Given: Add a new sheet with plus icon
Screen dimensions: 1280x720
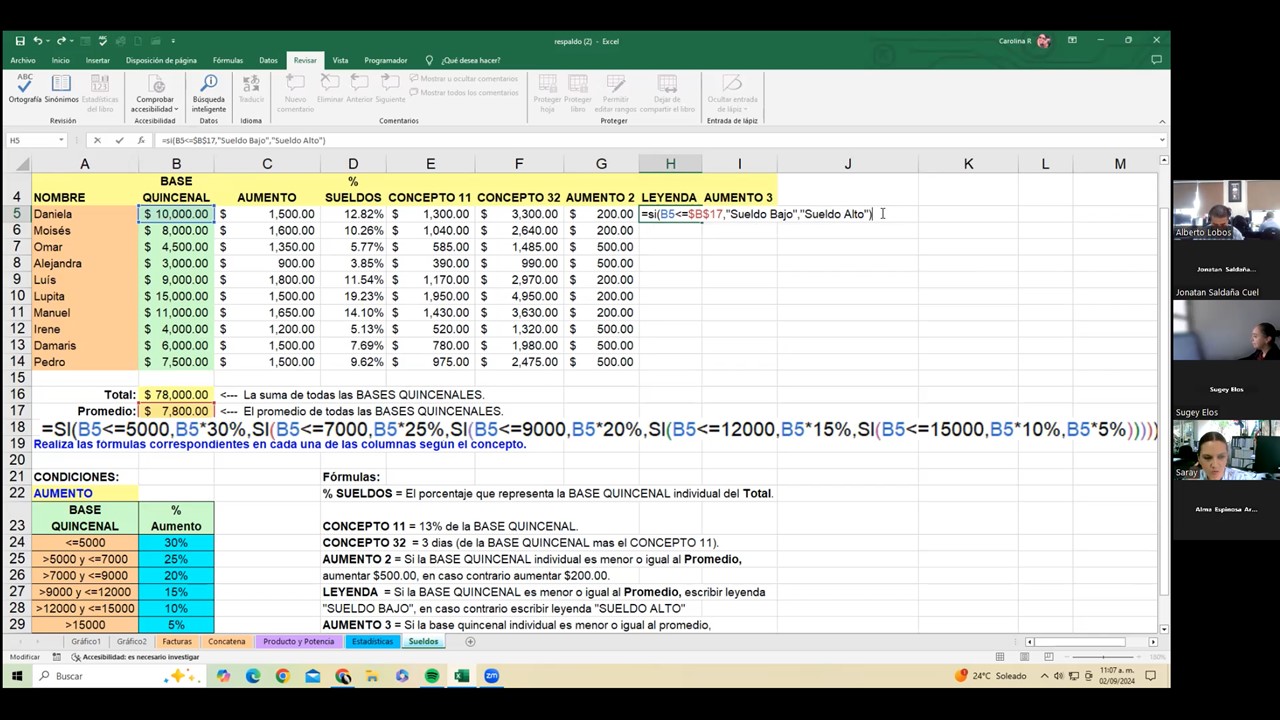Looking at the screenshot, I should pos(470,641).
